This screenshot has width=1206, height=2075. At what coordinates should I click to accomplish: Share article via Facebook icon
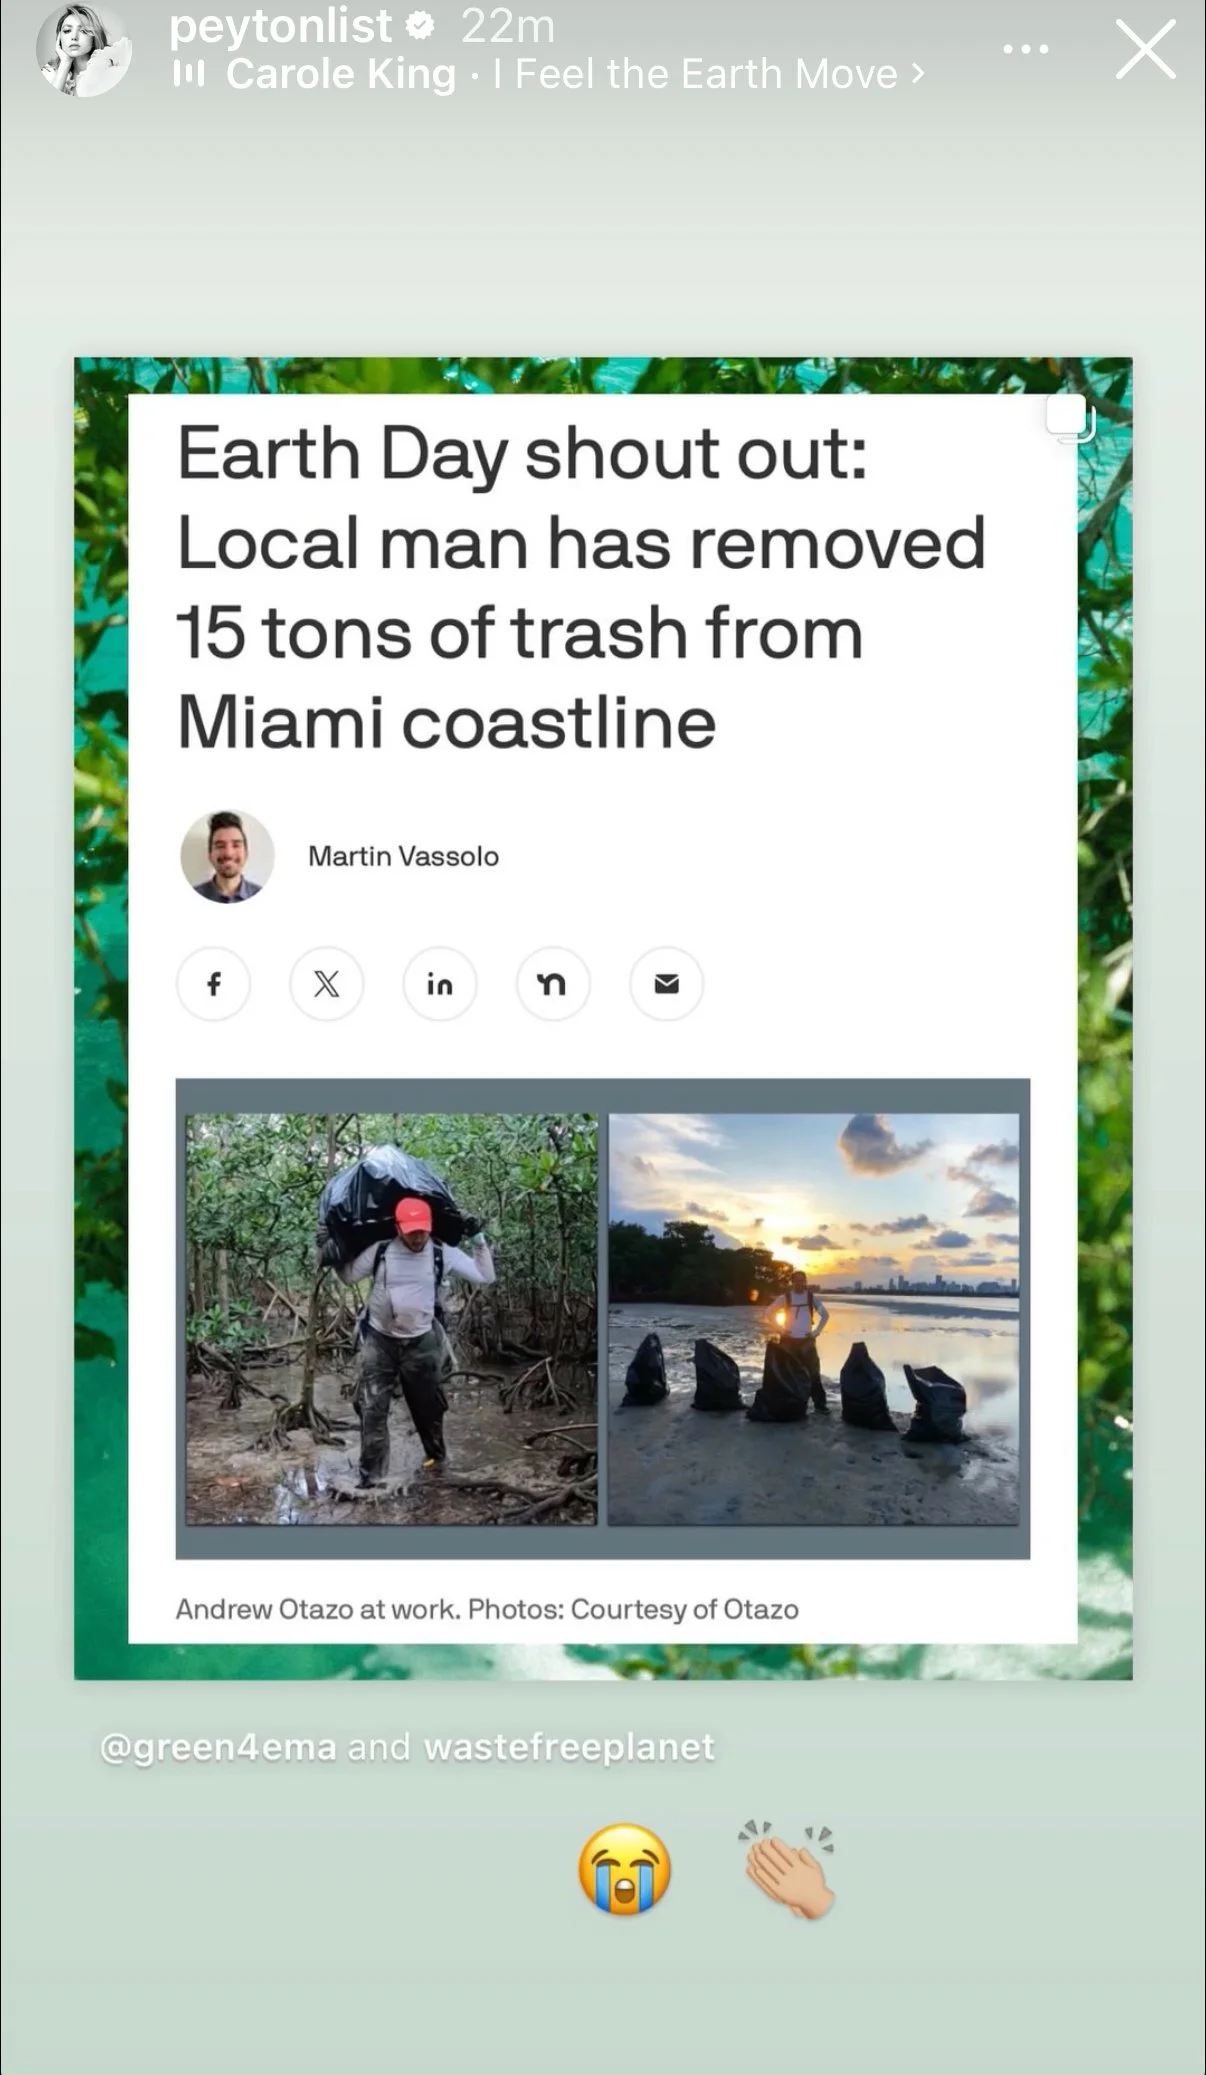213,984
